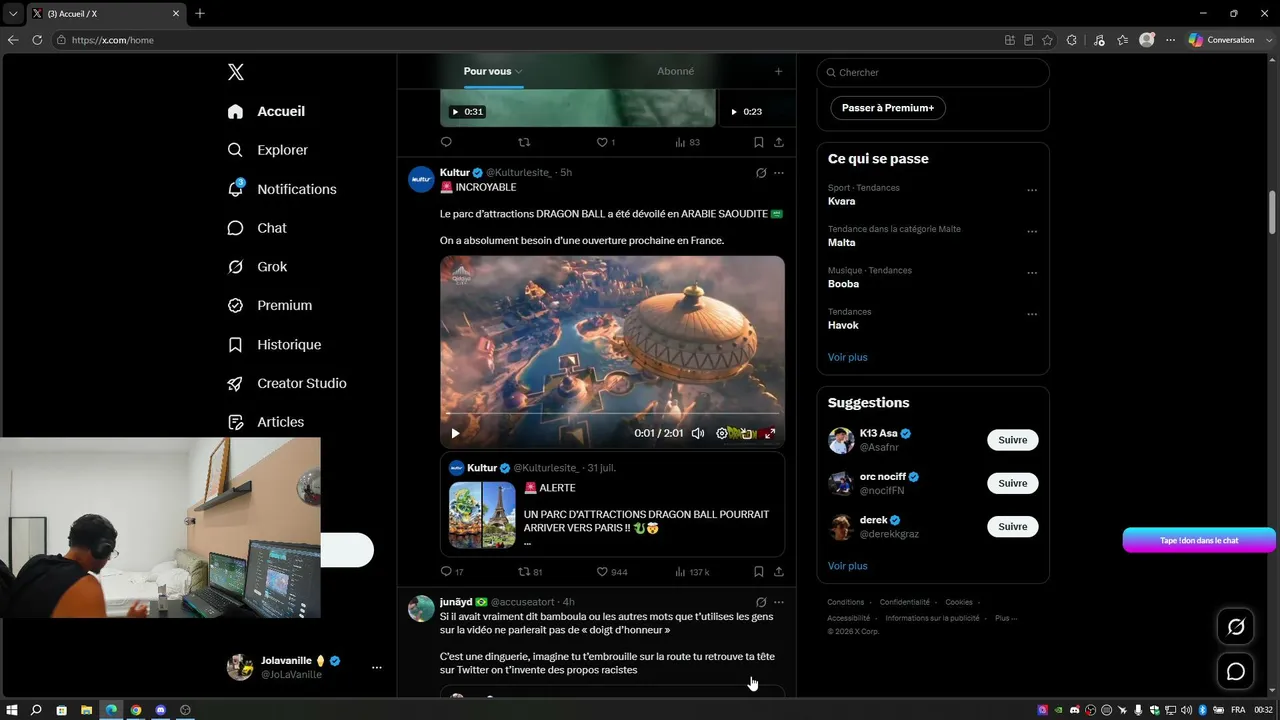Go to Accueil in the sidebar
This screenshot has height=720, width=1280.
[266, 111]
